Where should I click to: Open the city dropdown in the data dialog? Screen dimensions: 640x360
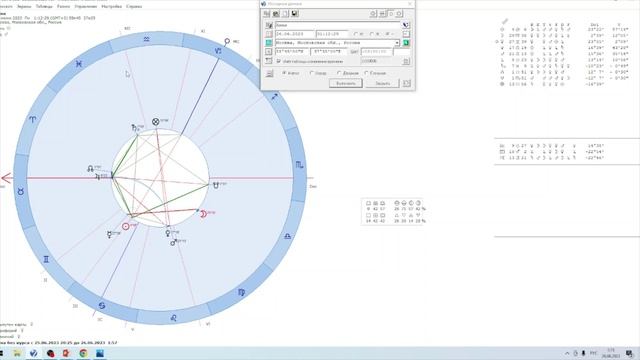coord(397,43)
